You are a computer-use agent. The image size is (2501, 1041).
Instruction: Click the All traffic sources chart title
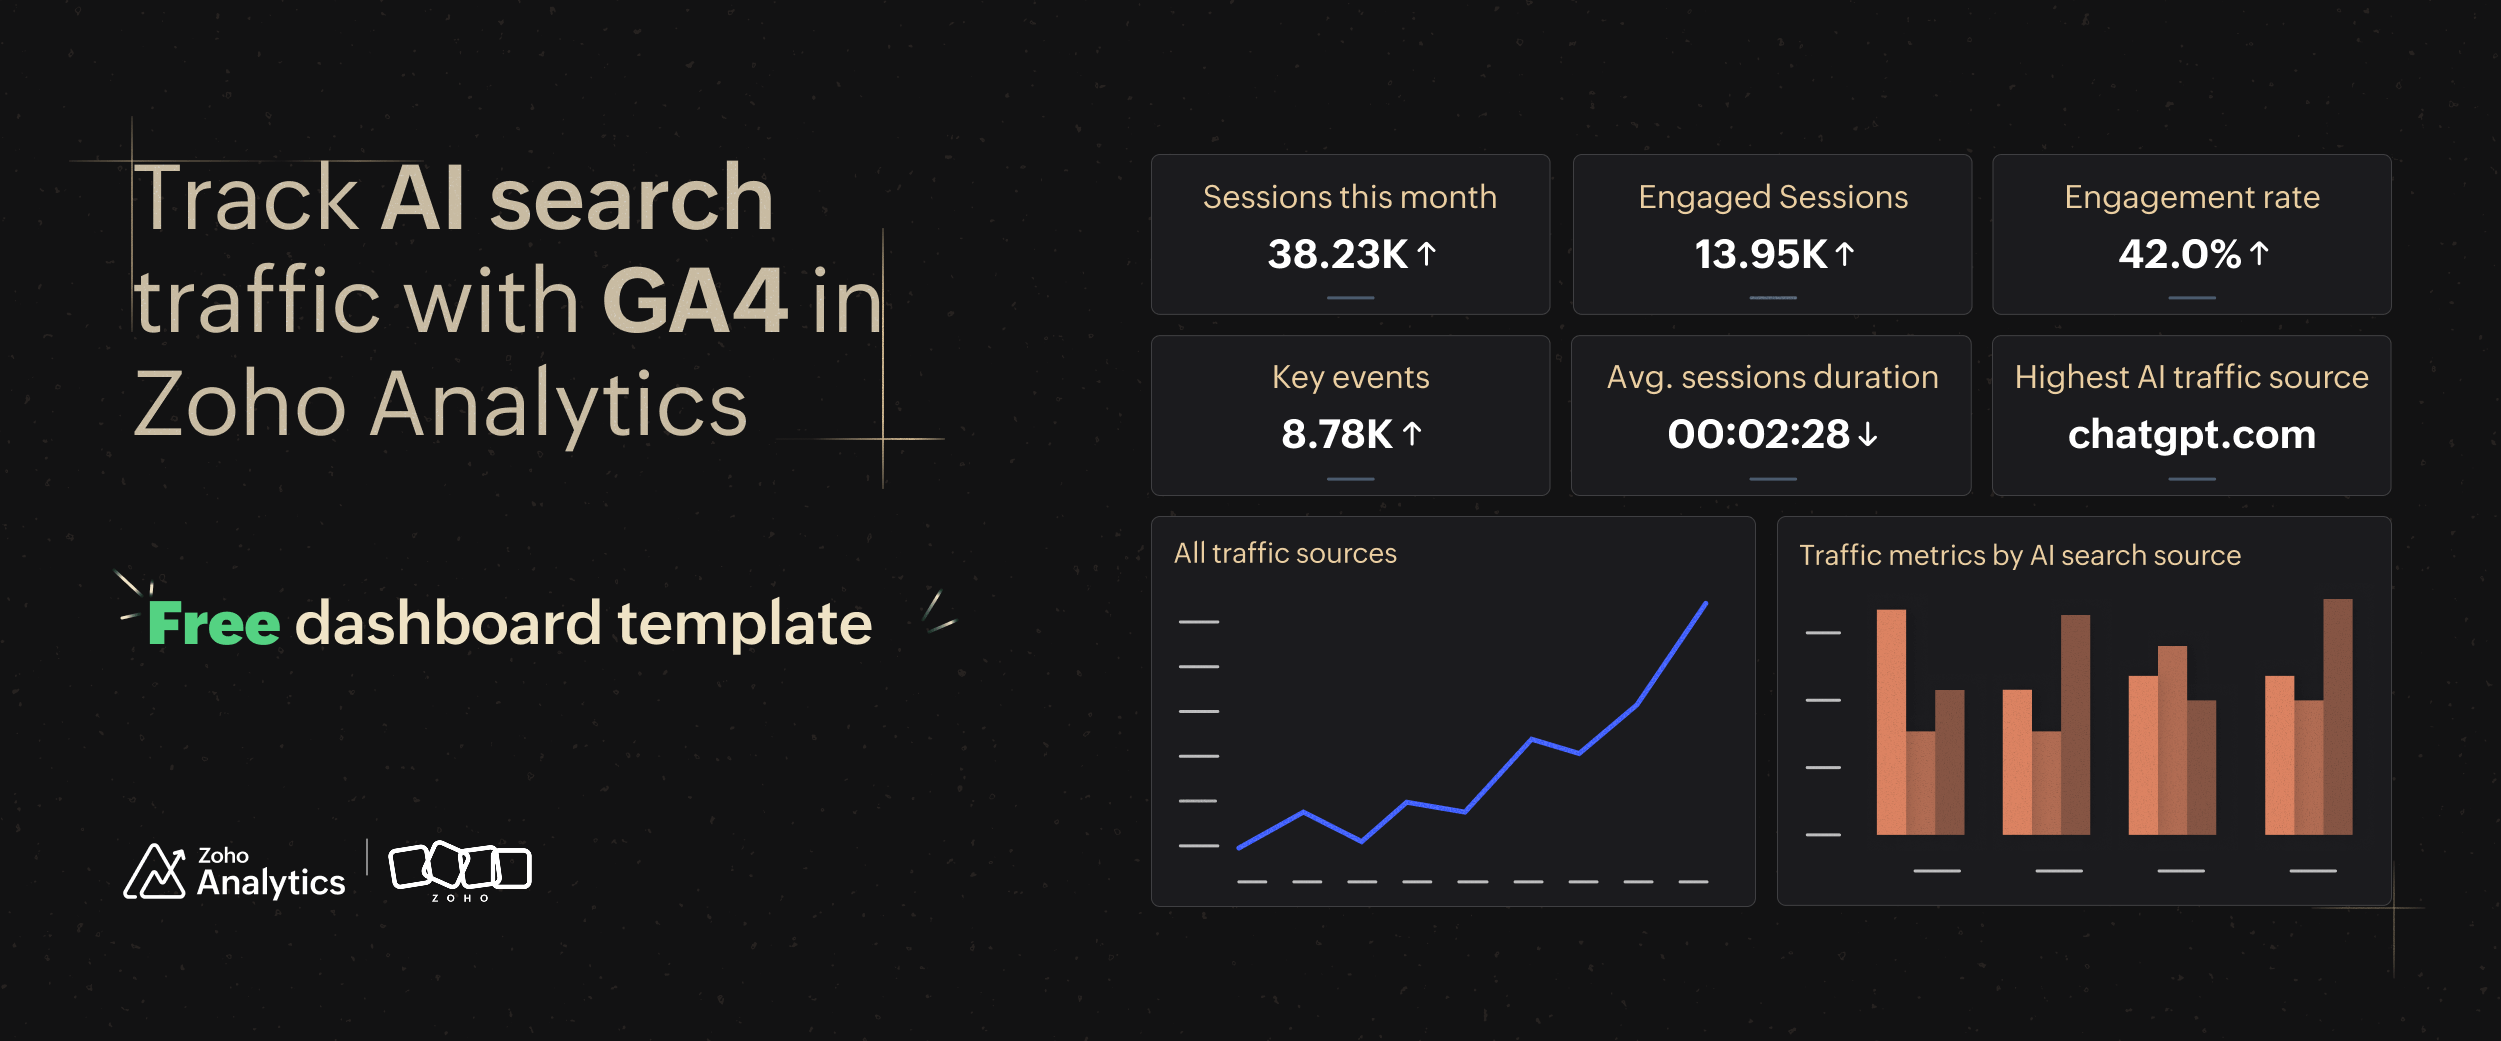point(1285,553)
